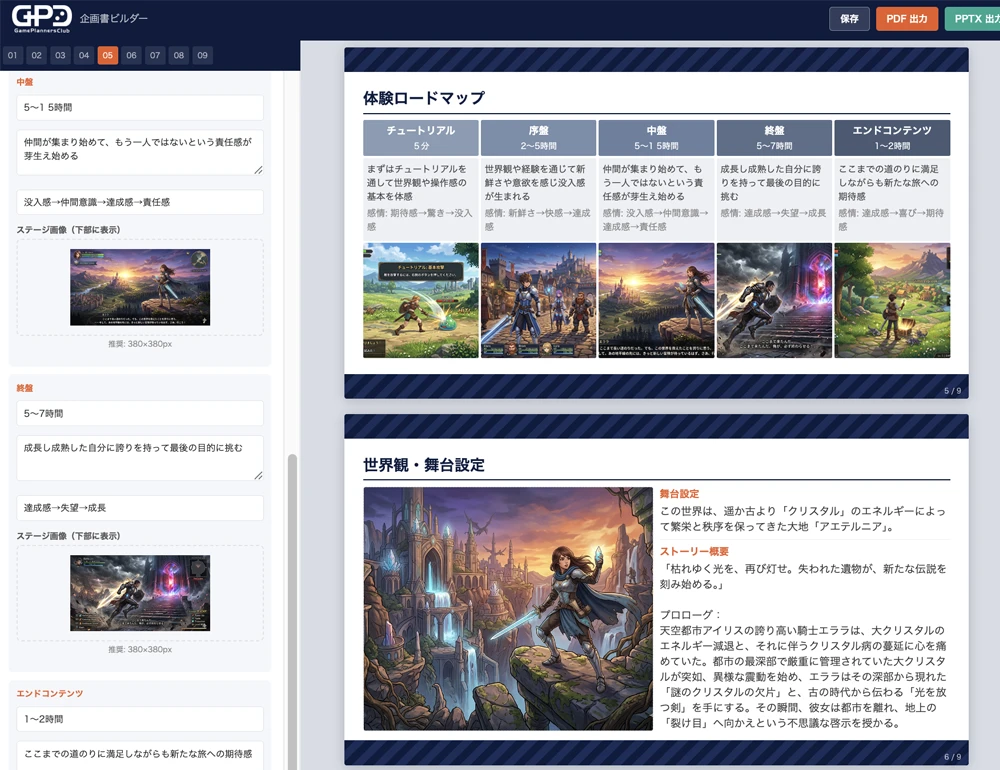Click the 終盤 stage image thumbnail

(x=140, y=594)
